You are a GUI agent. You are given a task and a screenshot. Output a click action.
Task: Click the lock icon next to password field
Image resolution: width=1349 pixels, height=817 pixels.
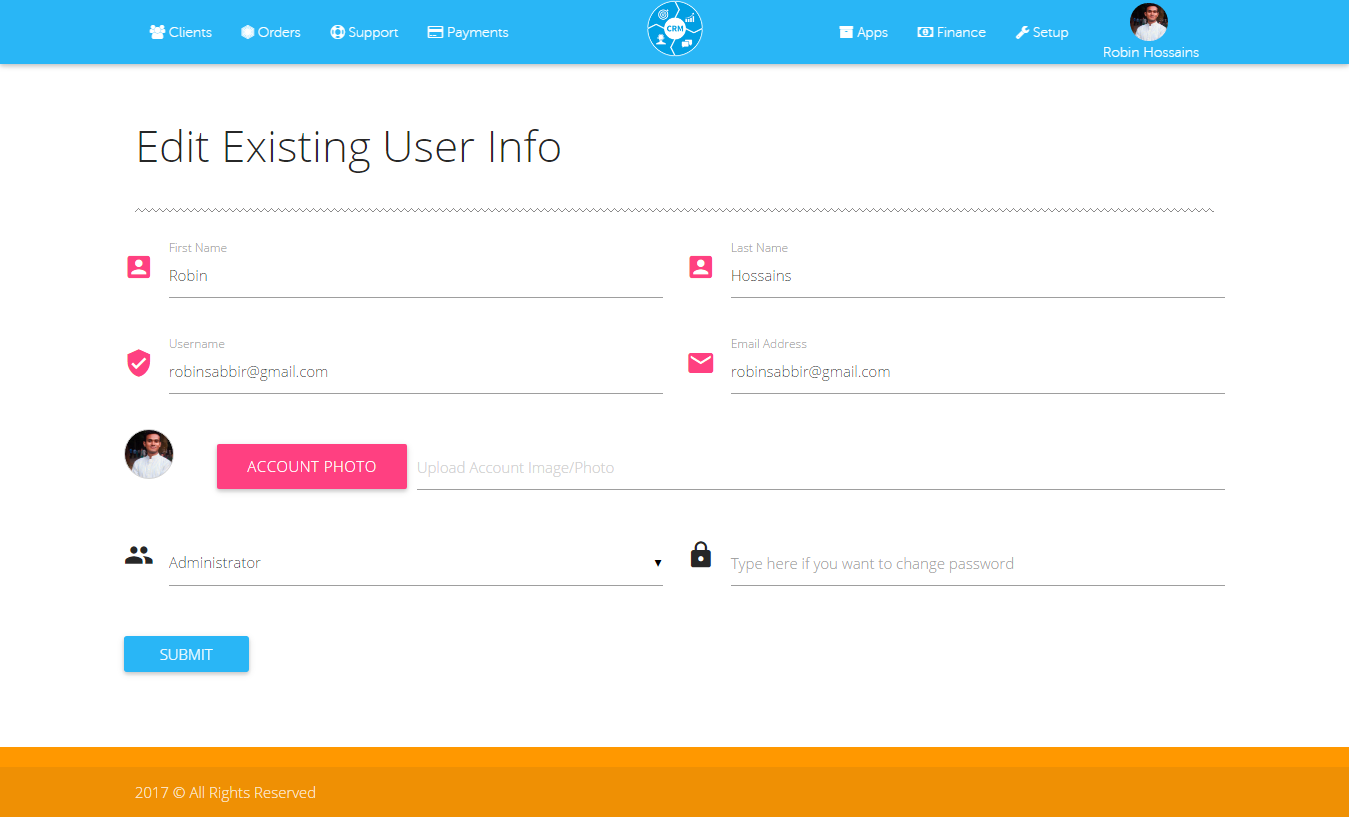[700, 554]
